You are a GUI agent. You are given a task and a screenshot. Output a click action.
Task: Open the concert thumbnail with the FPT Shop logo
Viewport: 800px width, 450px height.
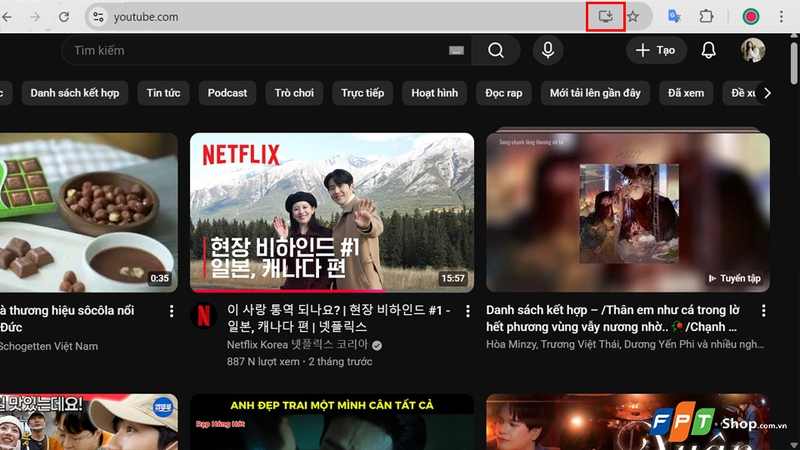[628, 422]
